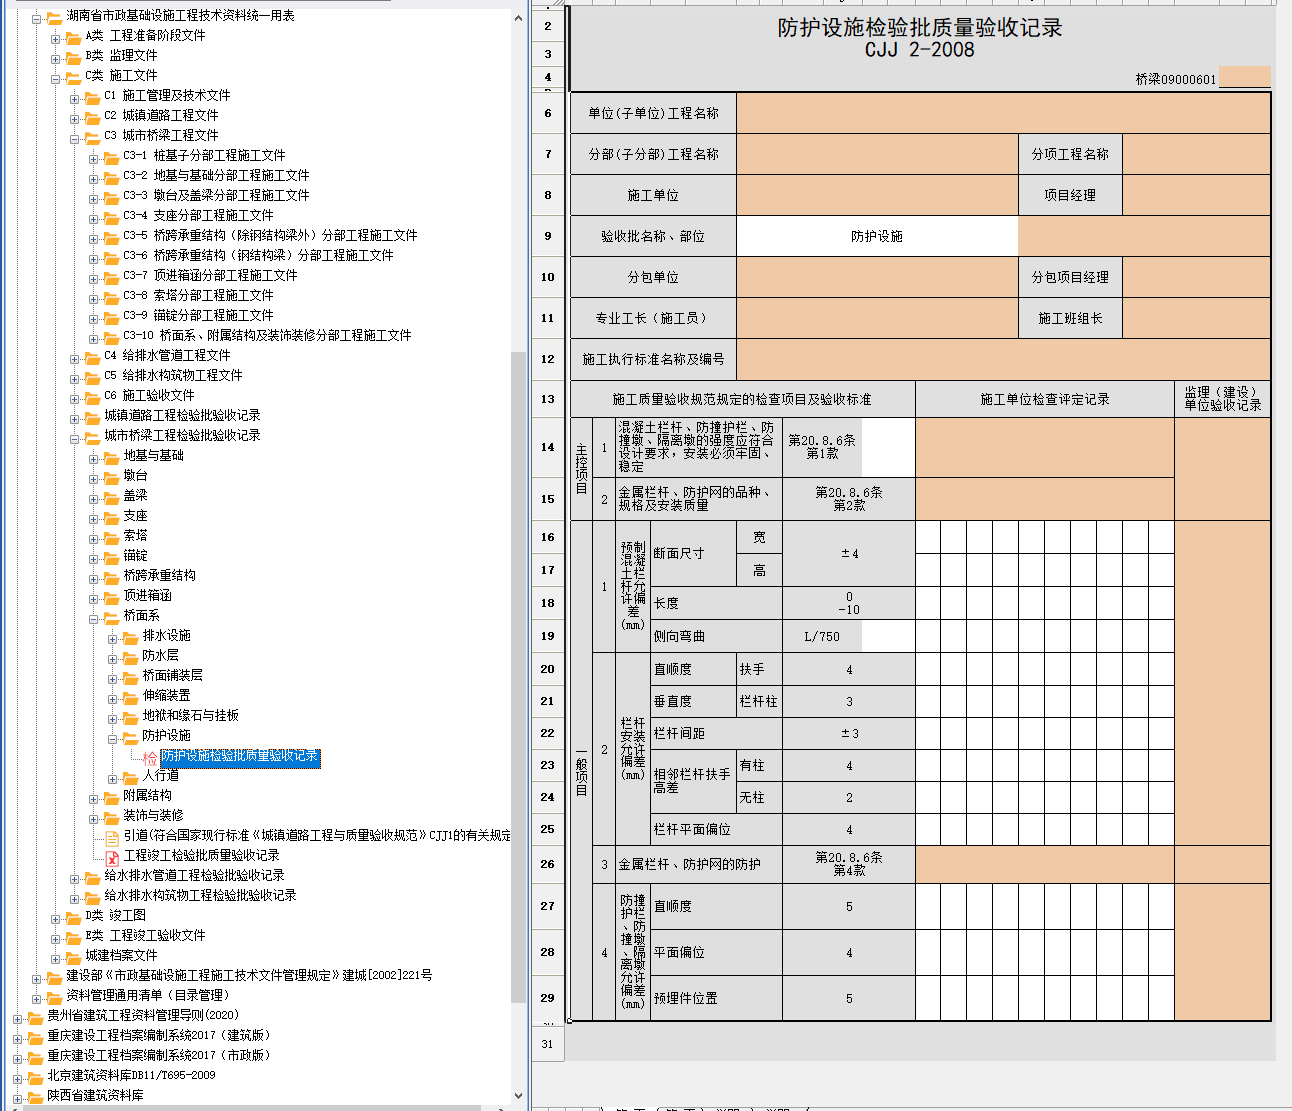1292x1111 pixels.
Task: Open C3-5 桥跨承重结构（除钢结构梁外）分部工程施工文件
Action: pyautogui.click(x=270, y=236)
